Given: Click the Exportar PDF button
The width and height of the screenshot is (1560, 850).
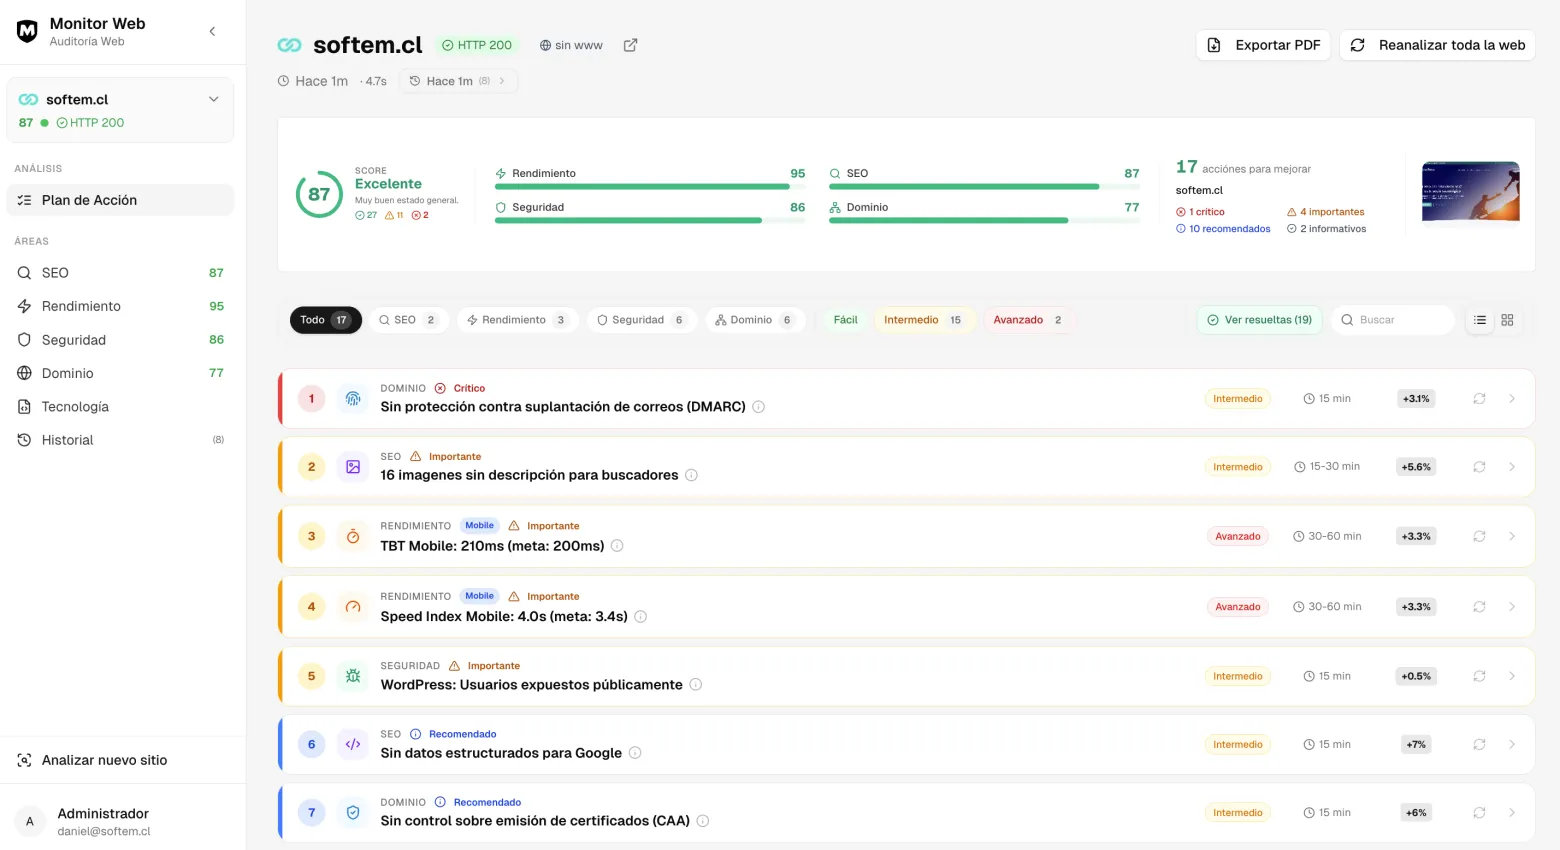Looking at the screenshot, I should [x=1263, y=45].
